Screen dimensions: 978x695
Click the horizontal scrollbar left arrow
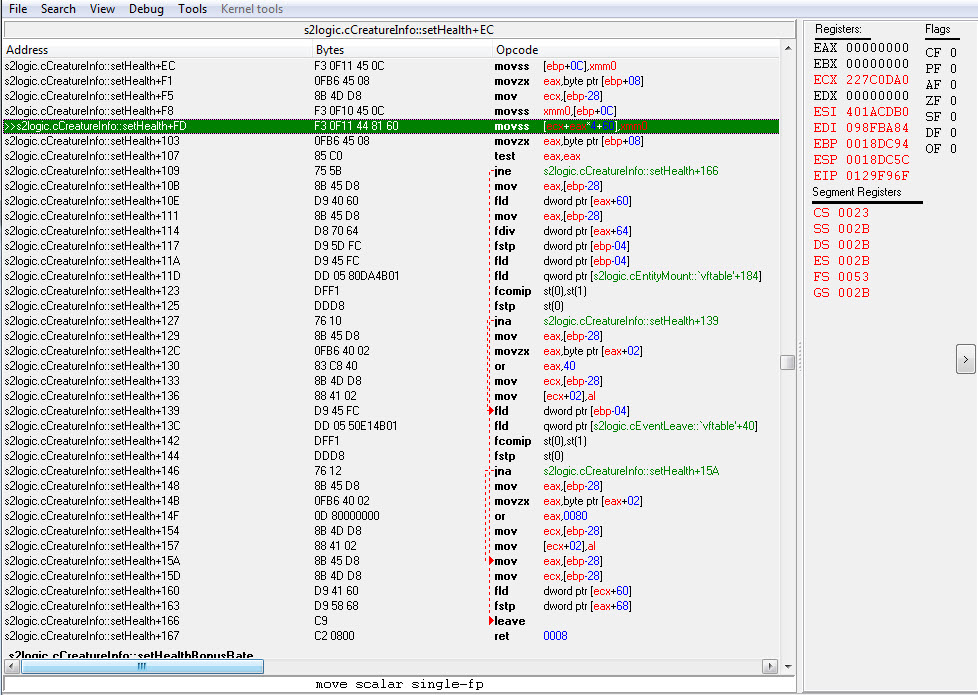coord(11,666)
